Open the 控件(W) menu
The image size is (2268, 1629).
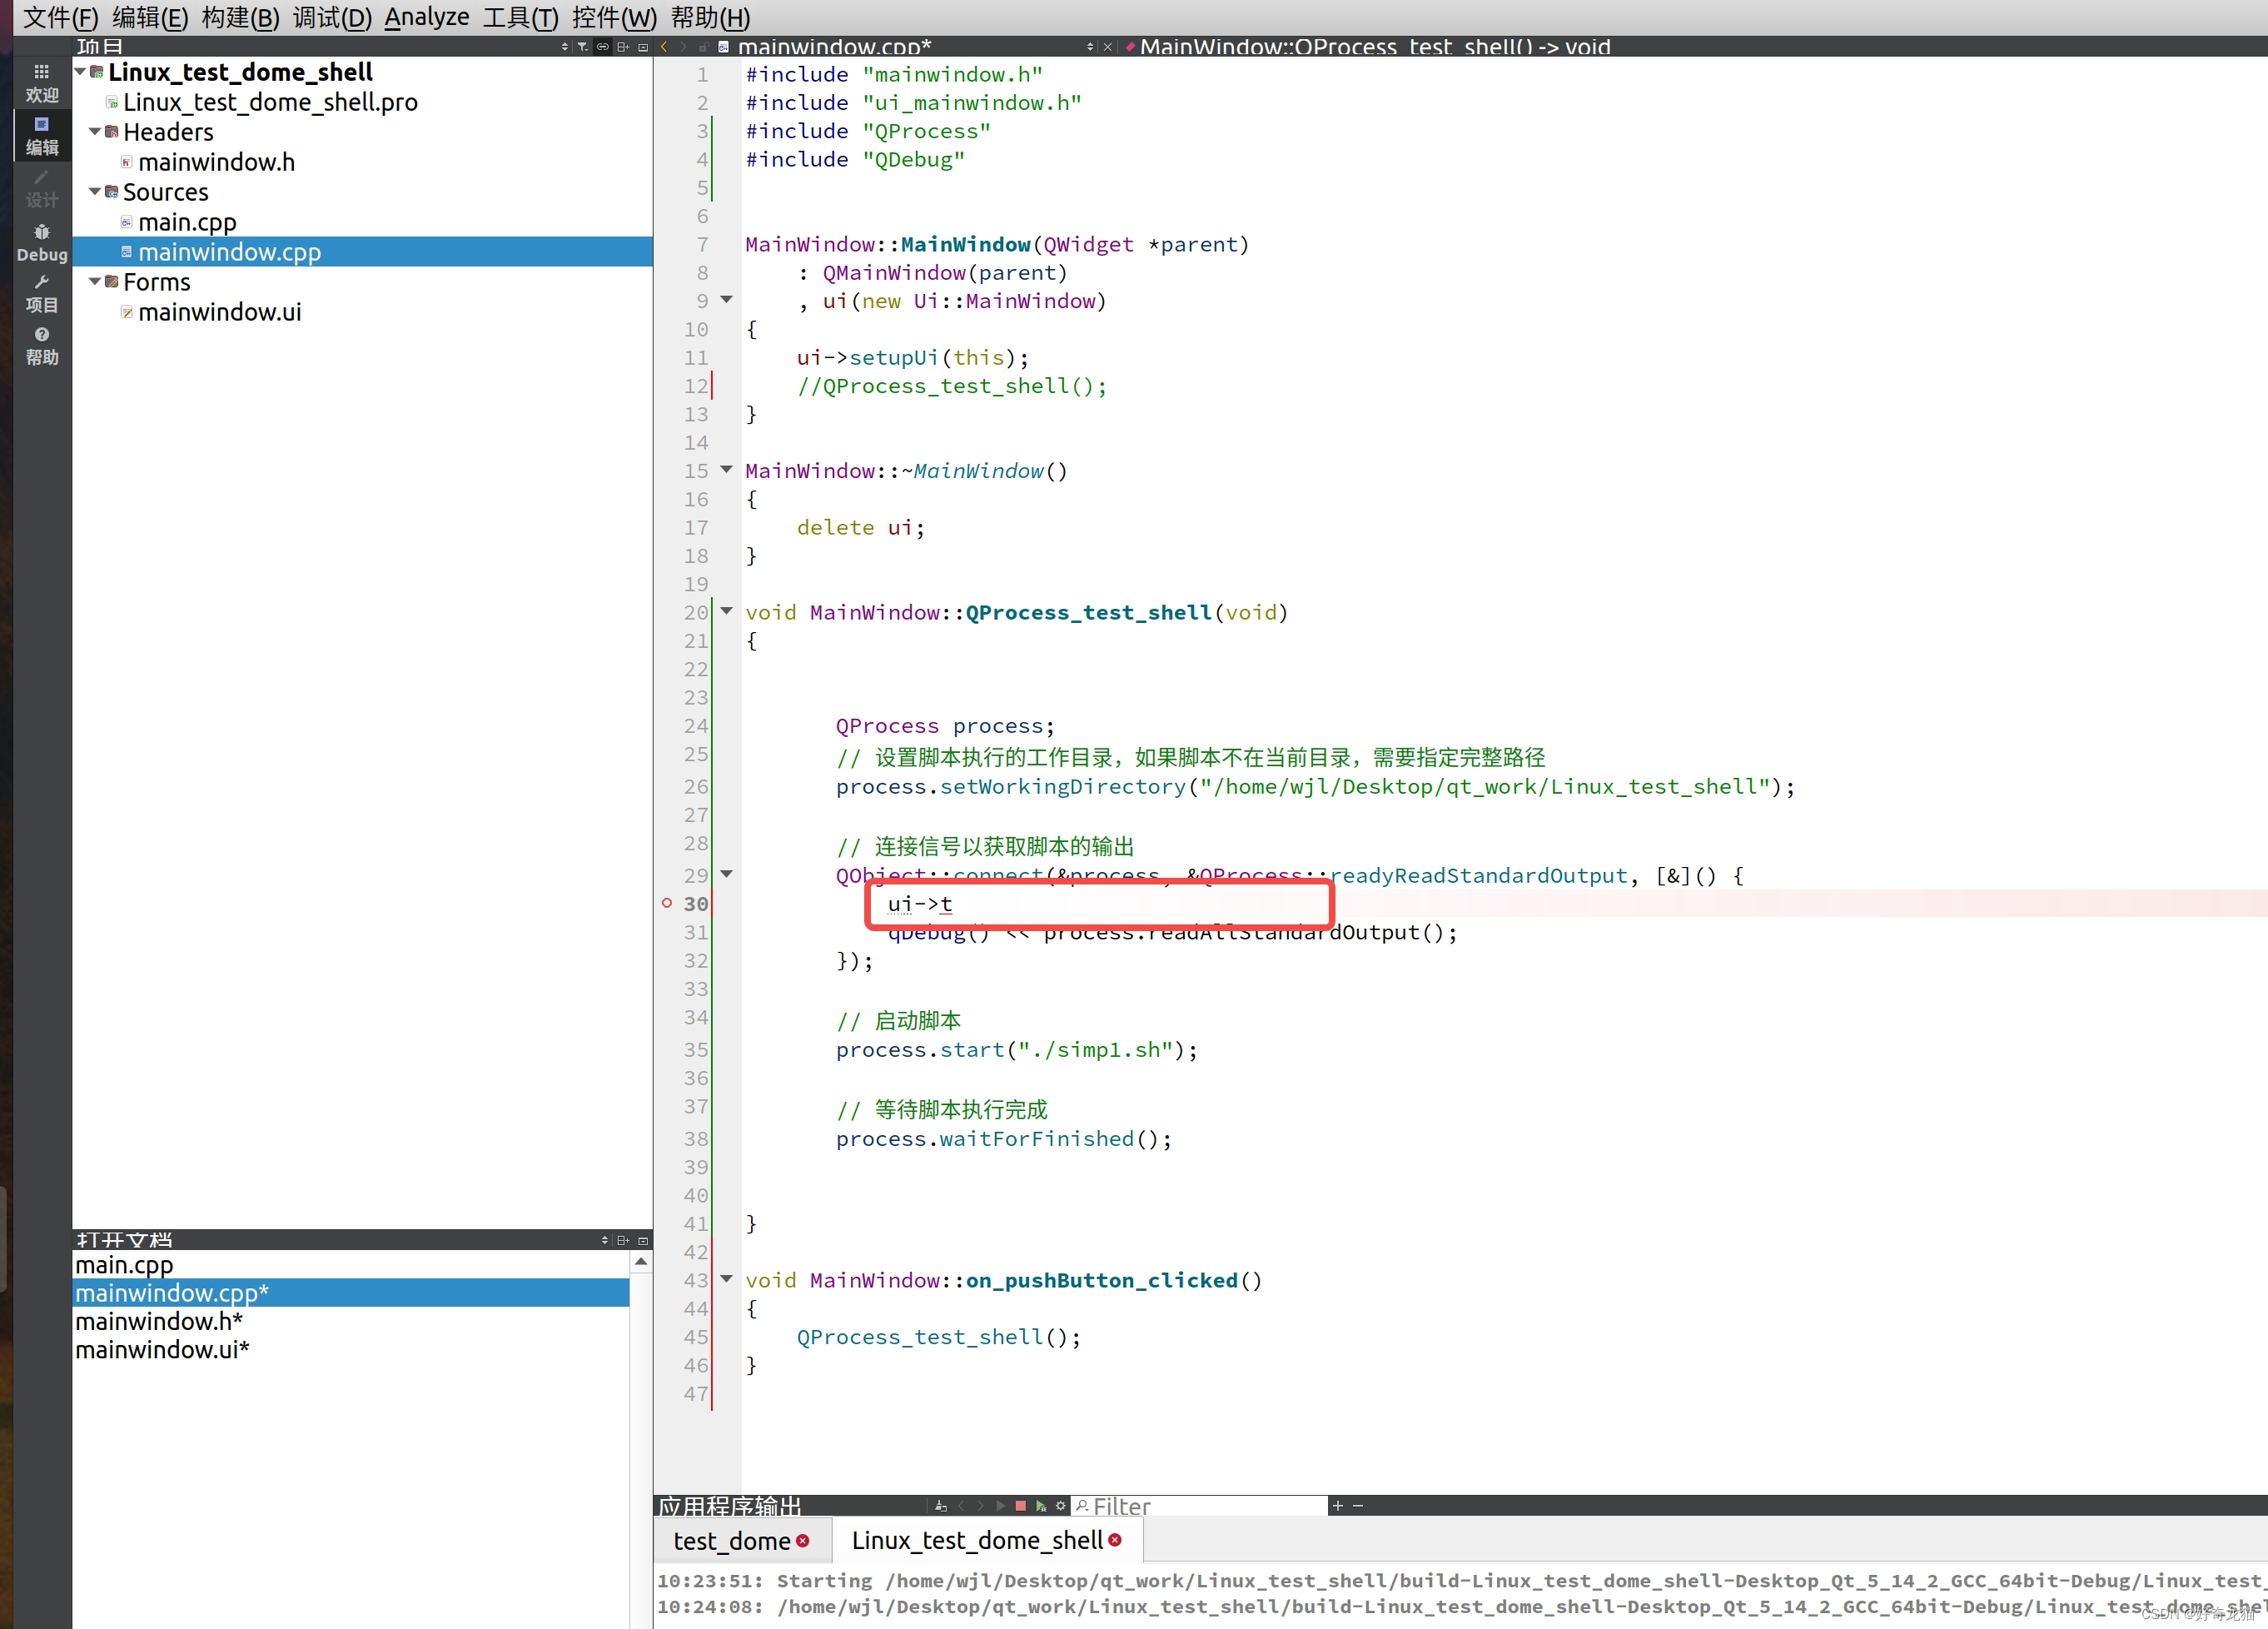coord(614,17)
